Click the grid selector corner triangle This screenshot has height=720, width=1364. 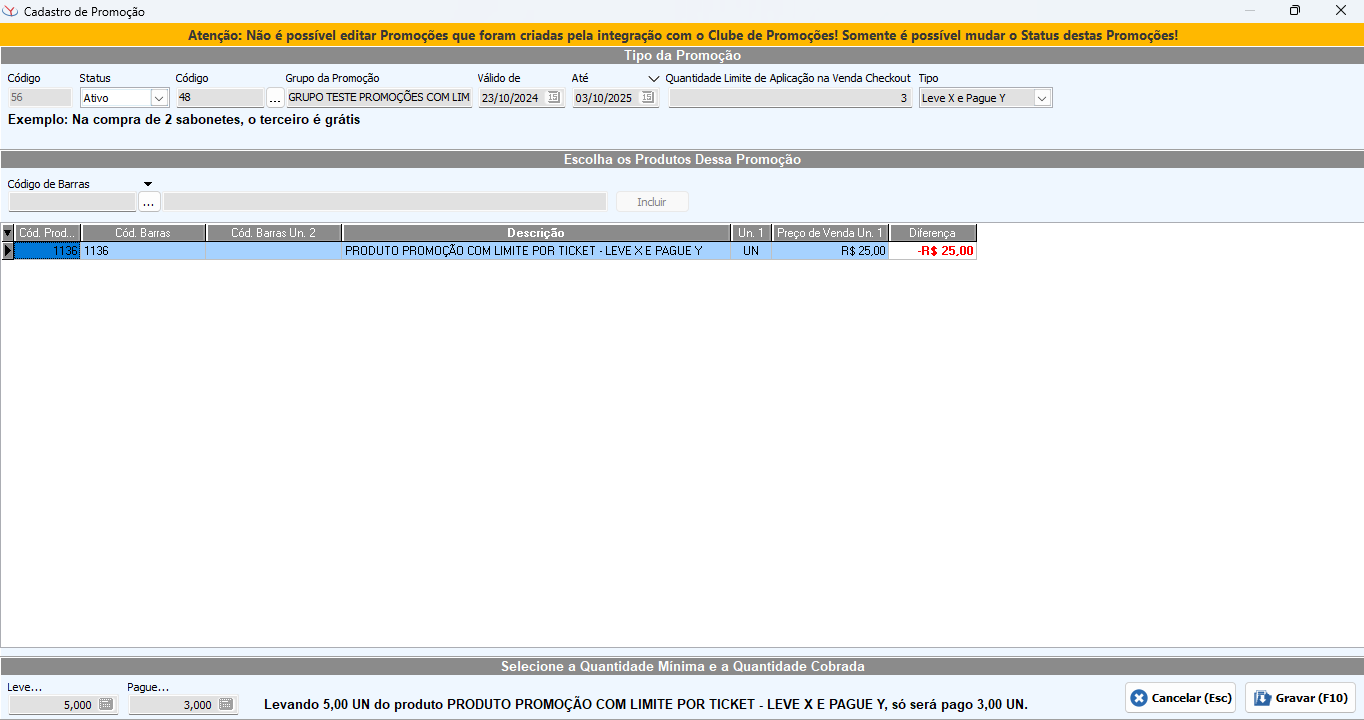[7, 233]
